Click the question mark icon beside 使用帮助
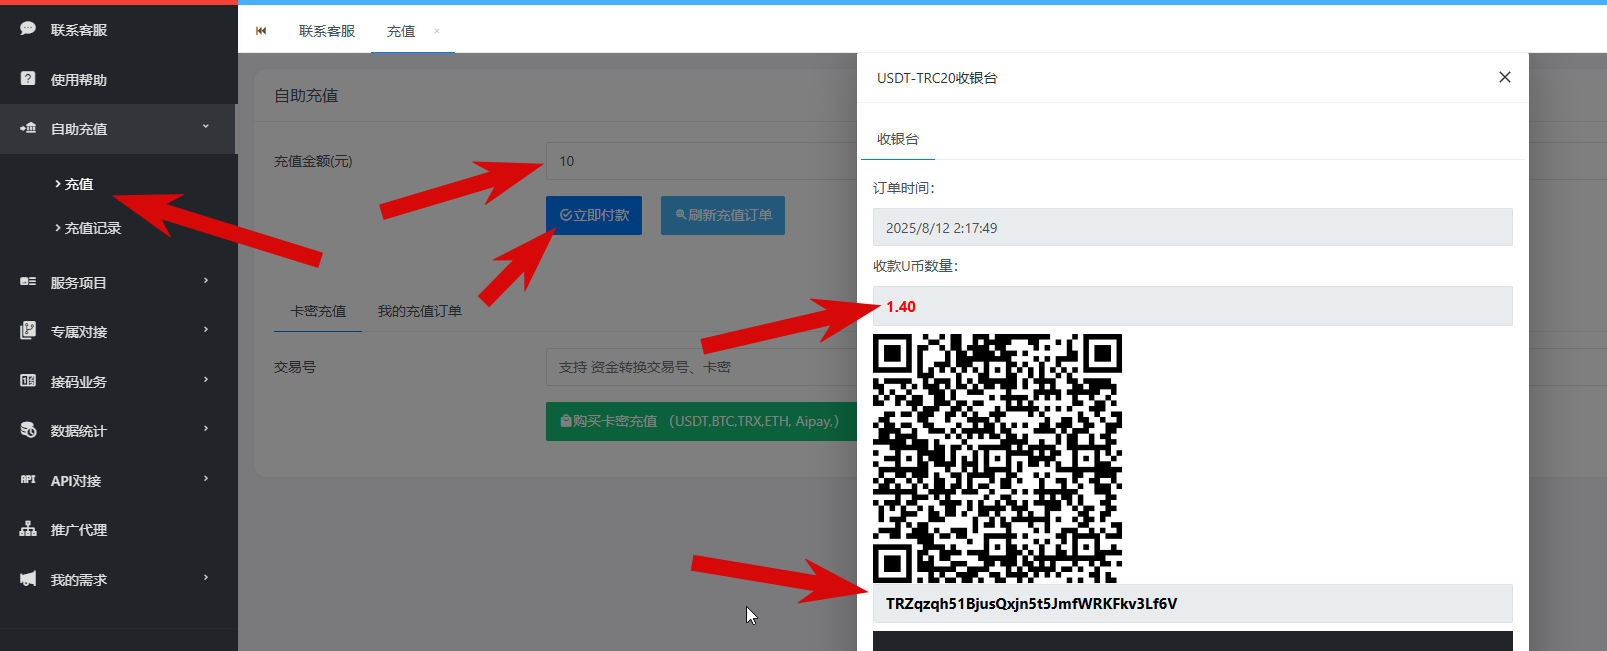The width and height of the screenshot is (1607, 651). [x=28, y=78]
